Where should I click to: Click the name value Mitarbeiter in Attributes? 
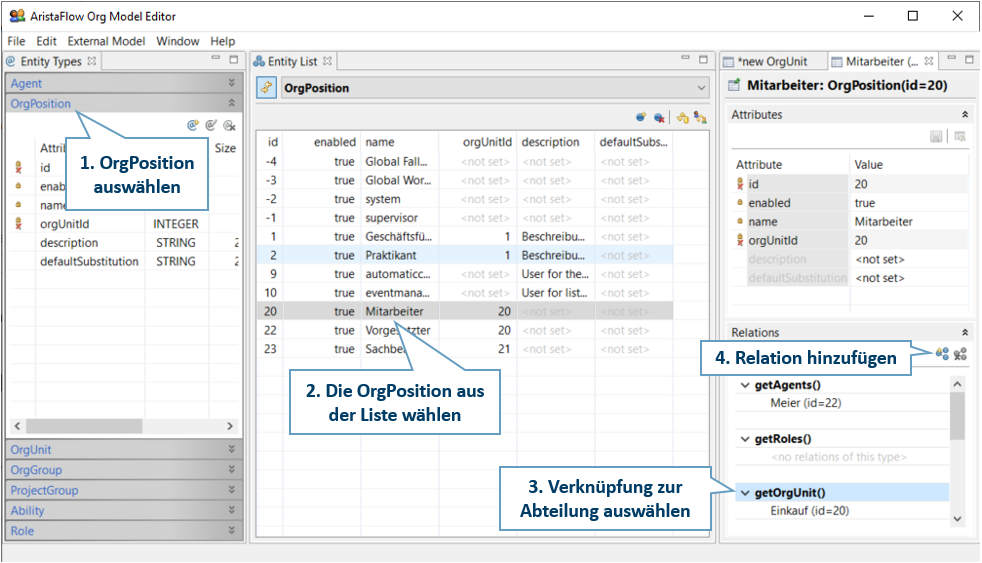883,222
